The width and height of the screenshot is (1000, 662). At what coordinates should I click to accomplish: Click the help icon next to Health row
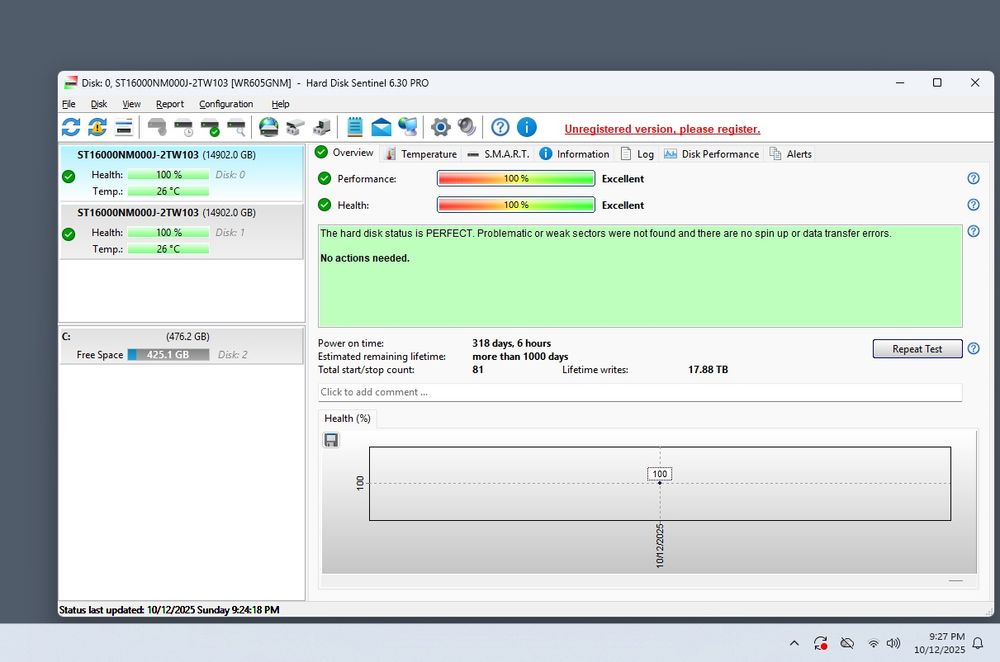(x=973, y=205)
